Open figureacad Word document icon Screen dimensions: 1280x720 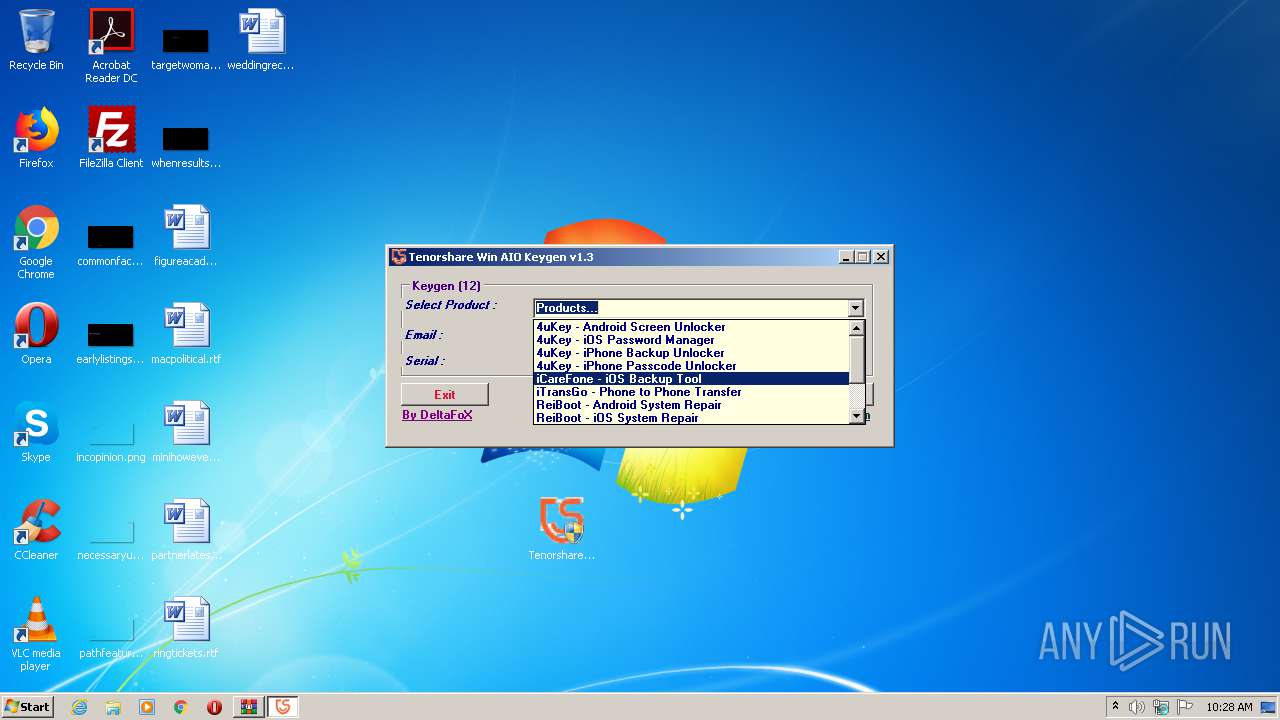[x=186, y=236]
